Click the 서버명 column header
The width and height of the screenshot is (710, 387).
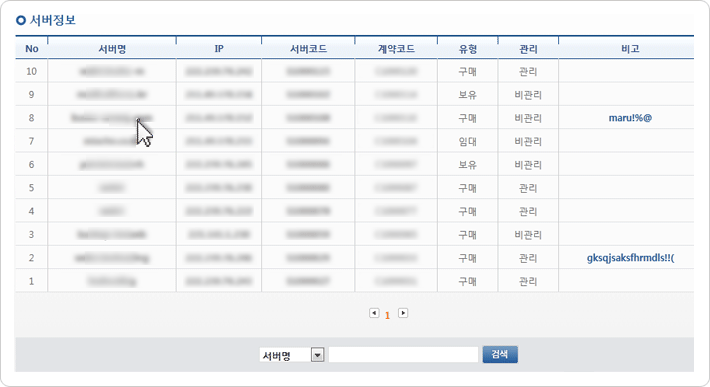112,48
